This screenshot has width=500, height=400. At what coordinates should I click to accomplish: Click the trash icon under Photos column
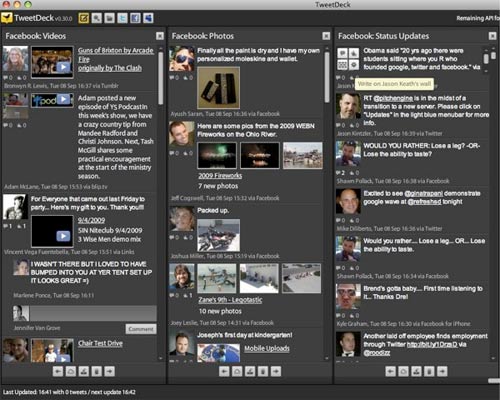coord(263,371)
